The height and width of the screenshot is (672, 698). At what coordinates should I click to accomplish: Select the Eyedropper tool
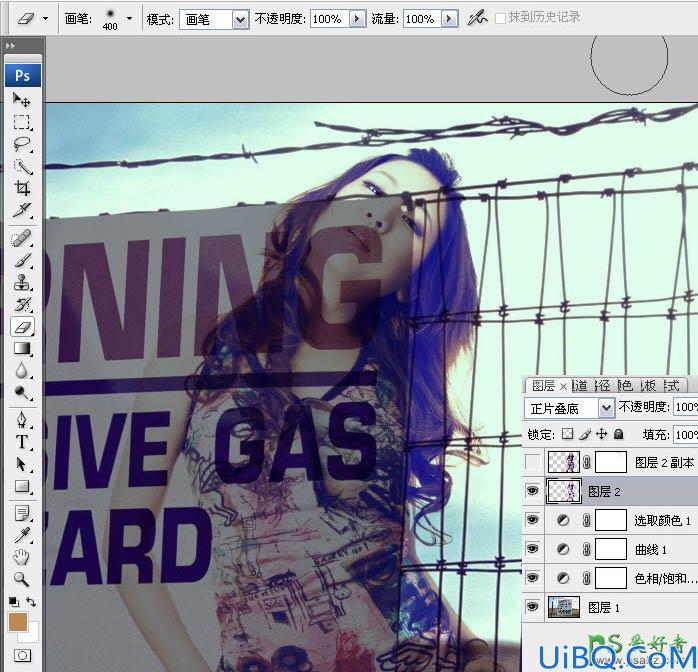(x=21, y=535)
